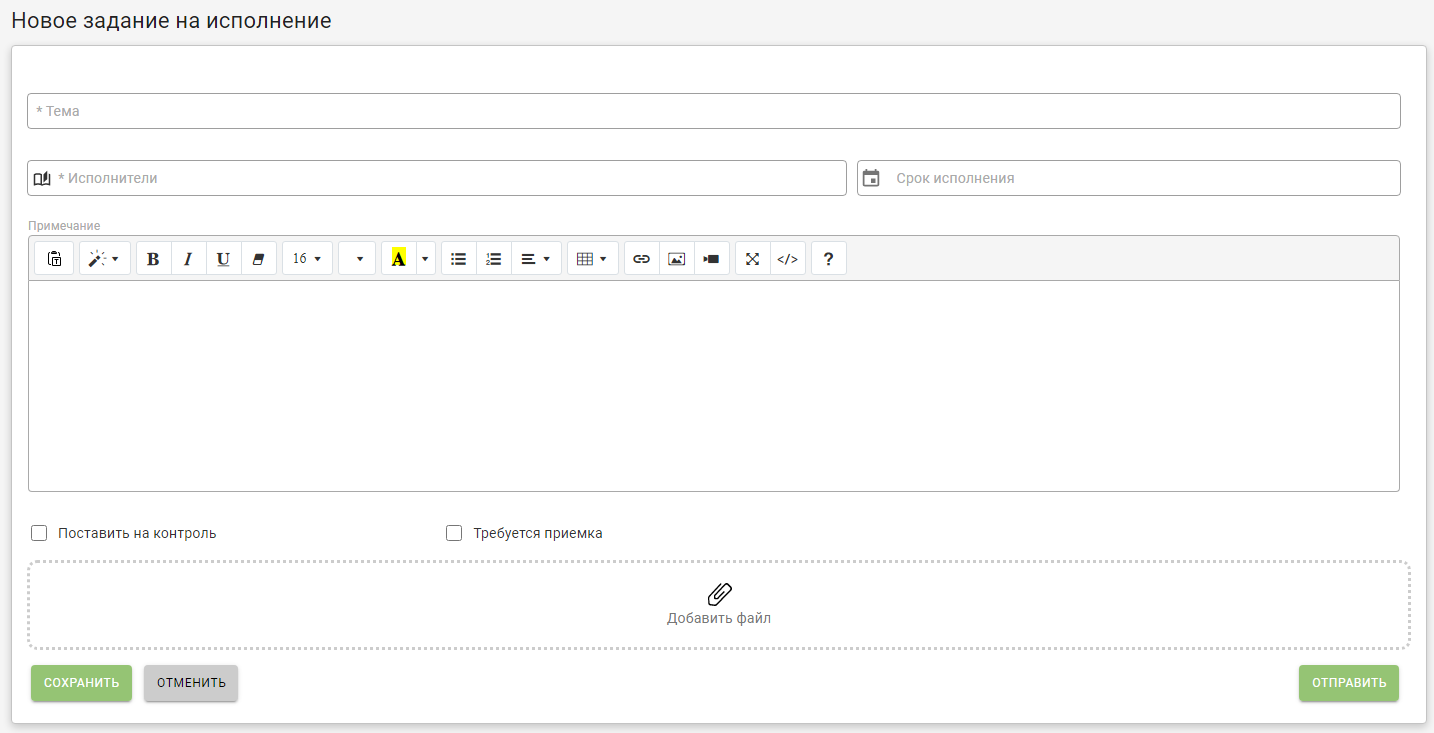Toggle underline formatting in the editor
Image resolution: width=1434 pixels, height=733 pixels.
click(x=223, y=258)
